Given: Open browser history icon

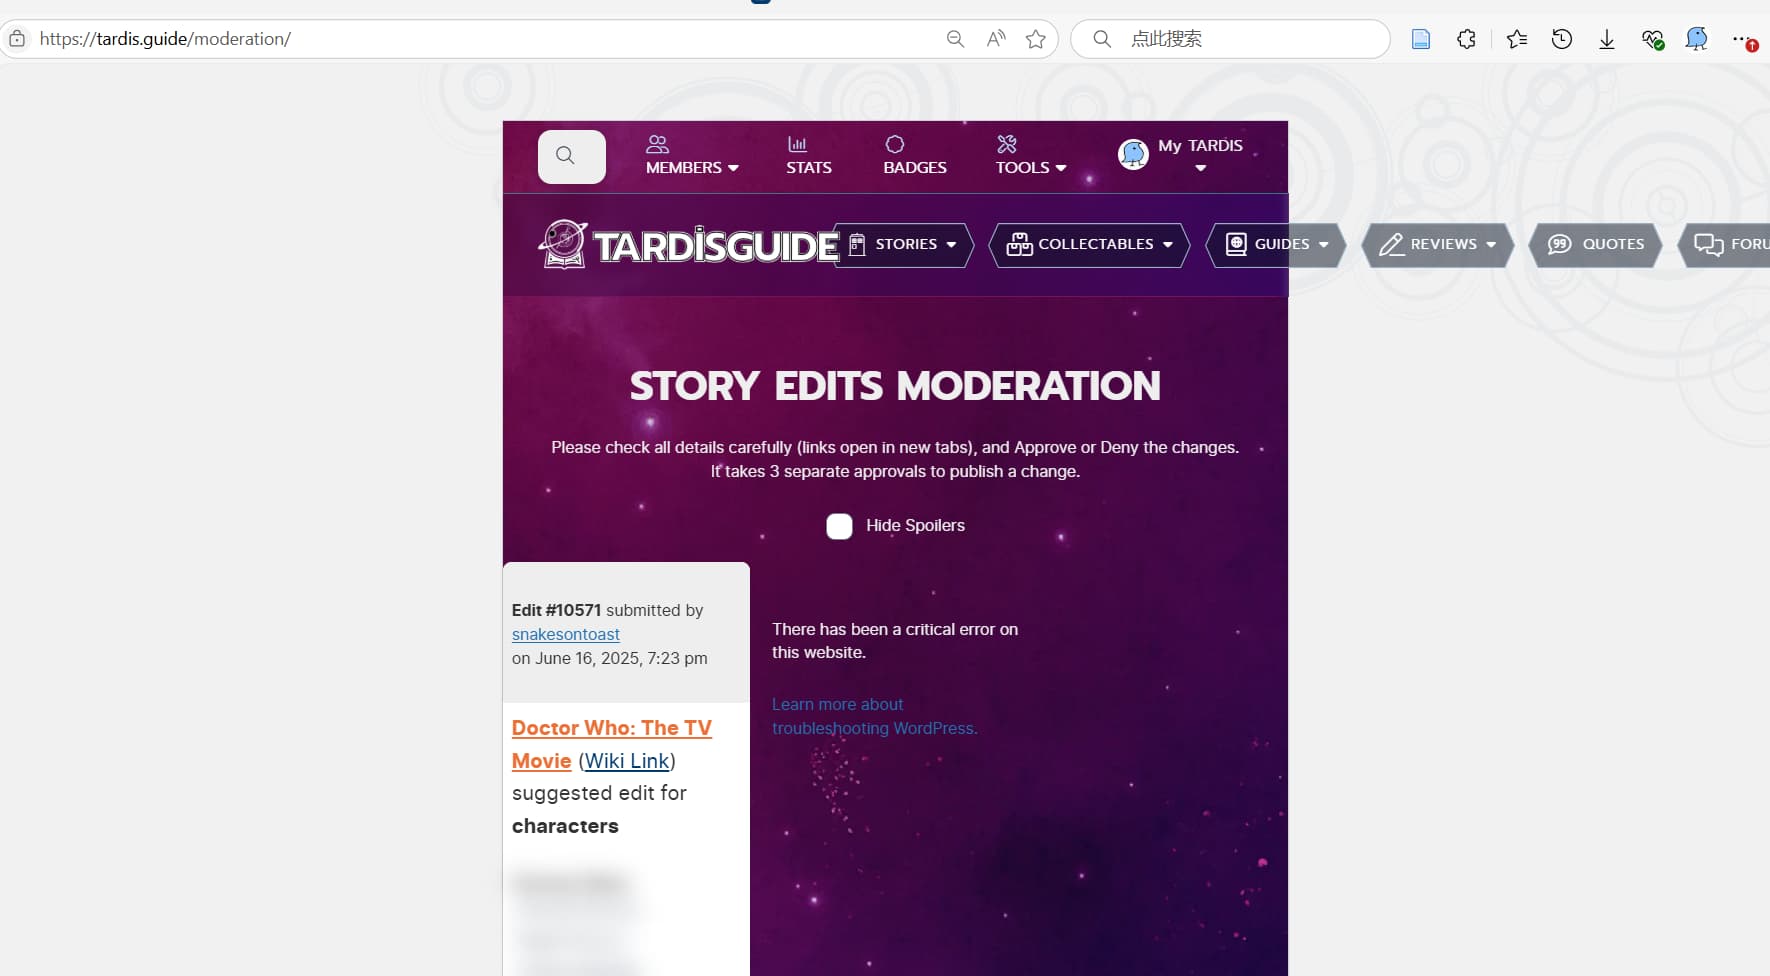Looking at the screenshot, I should click(x=1562, y=39).
